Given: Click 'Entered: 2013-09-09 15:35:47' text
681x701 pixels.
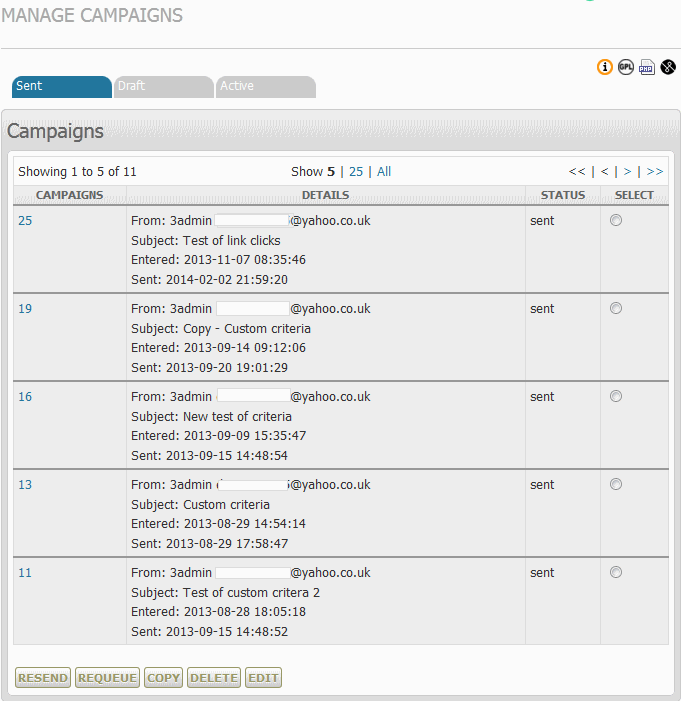Looking at the screenshot, I should coord(218,436).
